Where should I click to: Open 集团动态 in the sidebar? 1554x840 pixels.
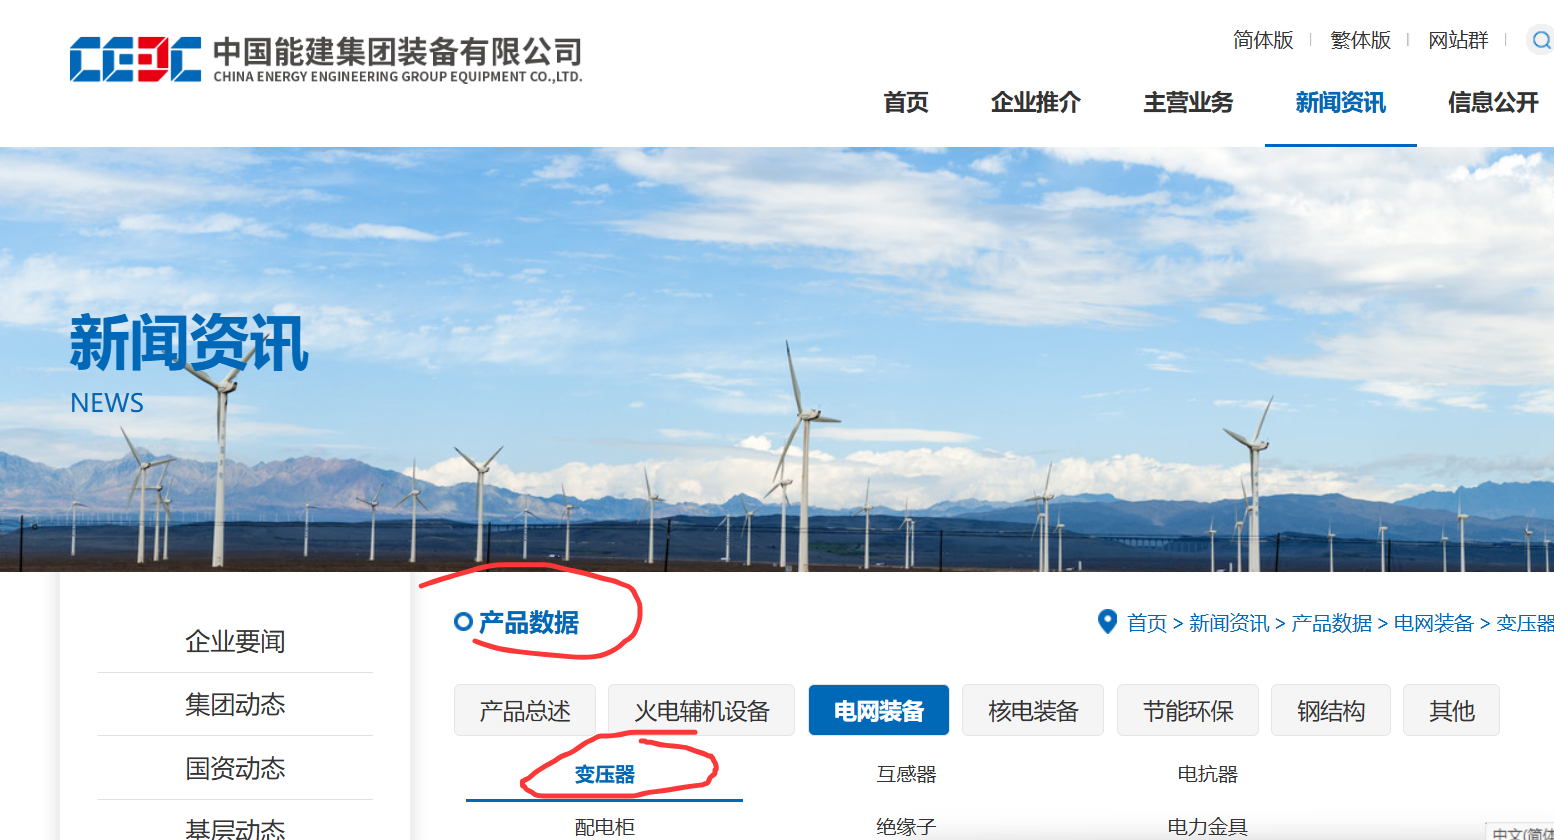(235, 704)
